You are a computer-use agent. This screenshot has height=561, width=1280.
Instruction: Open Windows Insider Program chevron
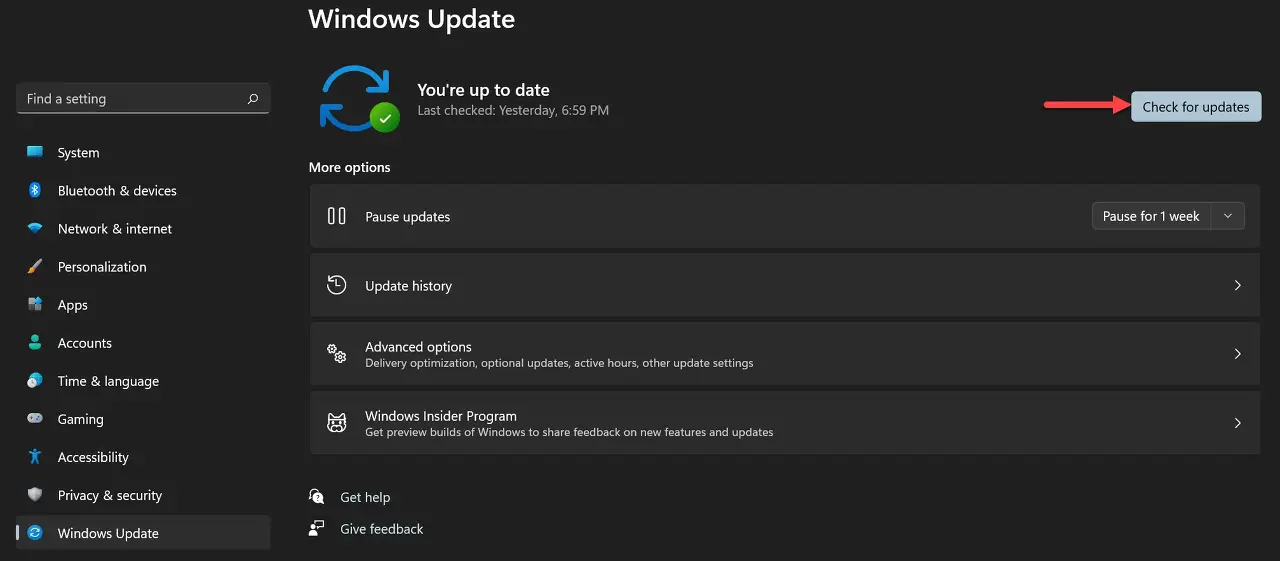[x=1237, y=423]
